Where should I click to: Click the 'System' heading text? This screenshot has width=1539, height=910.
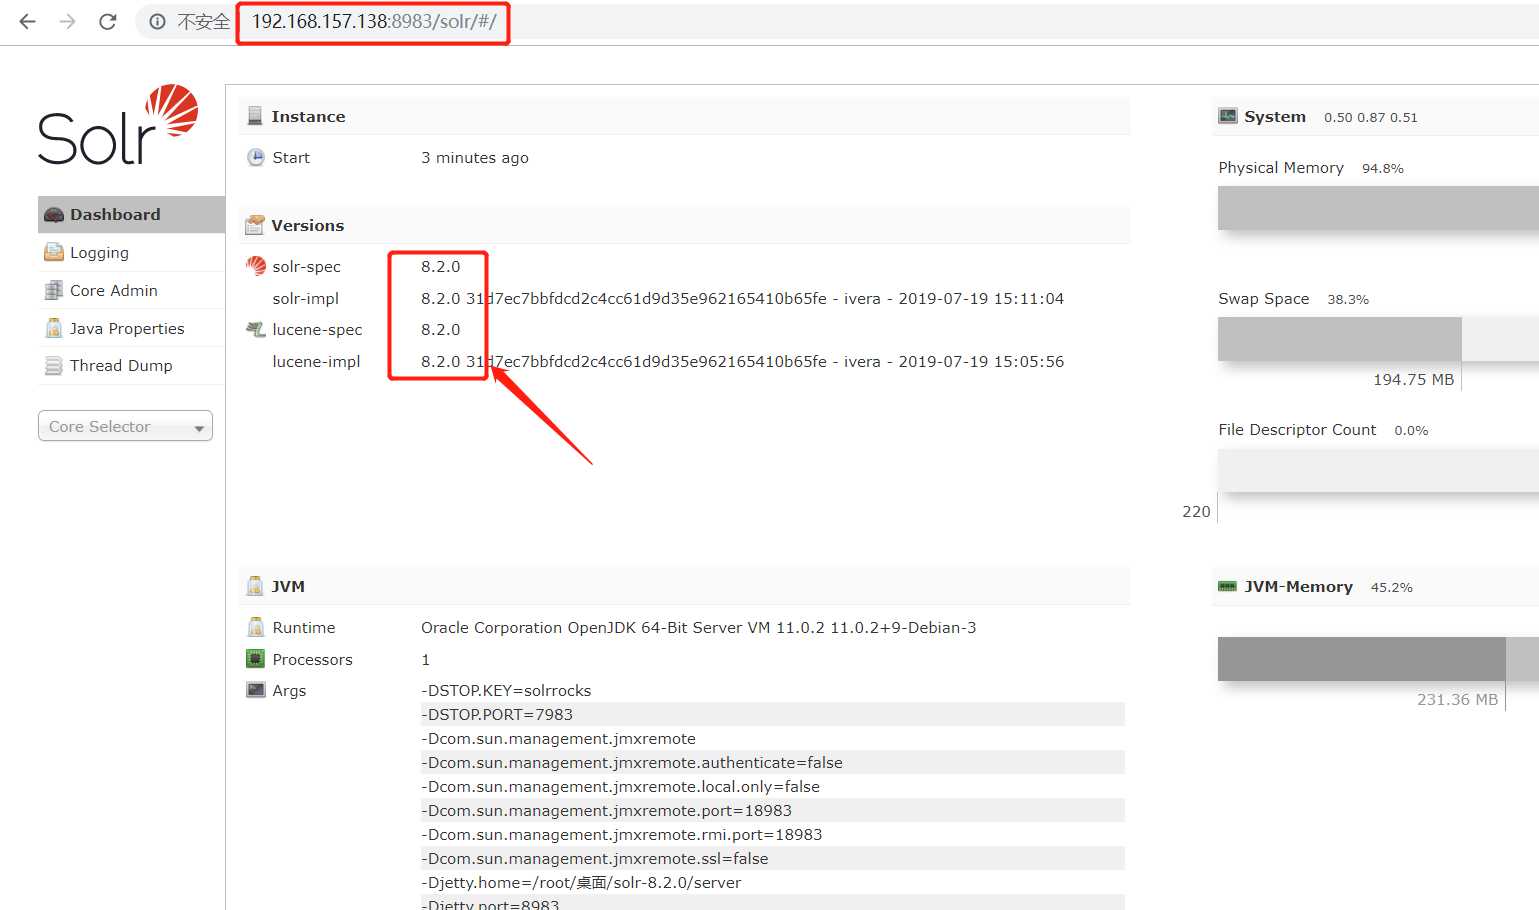(x=1275, y=116)
